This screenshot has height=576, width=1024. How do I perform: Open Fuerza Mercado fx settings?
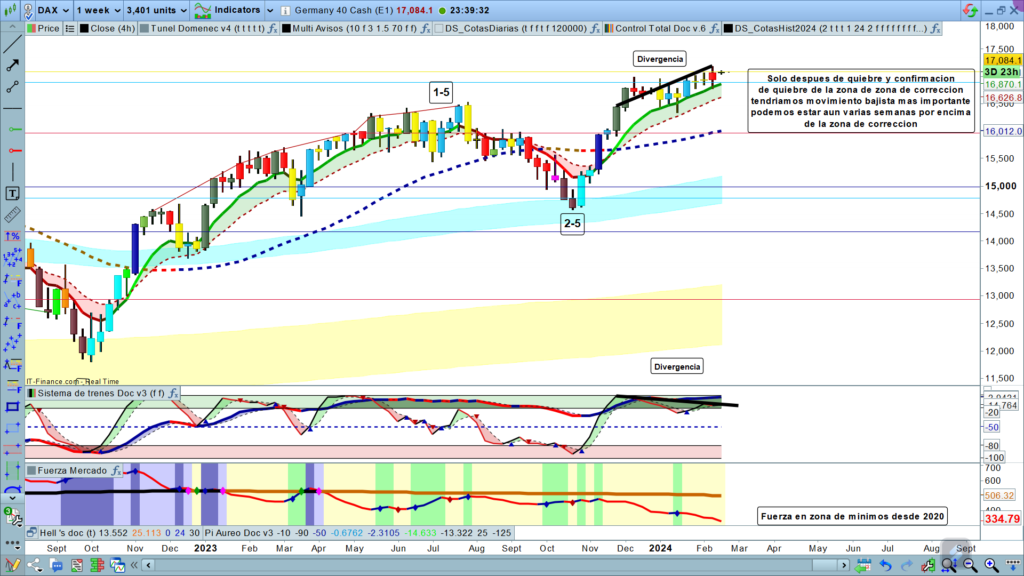(116, 470)
